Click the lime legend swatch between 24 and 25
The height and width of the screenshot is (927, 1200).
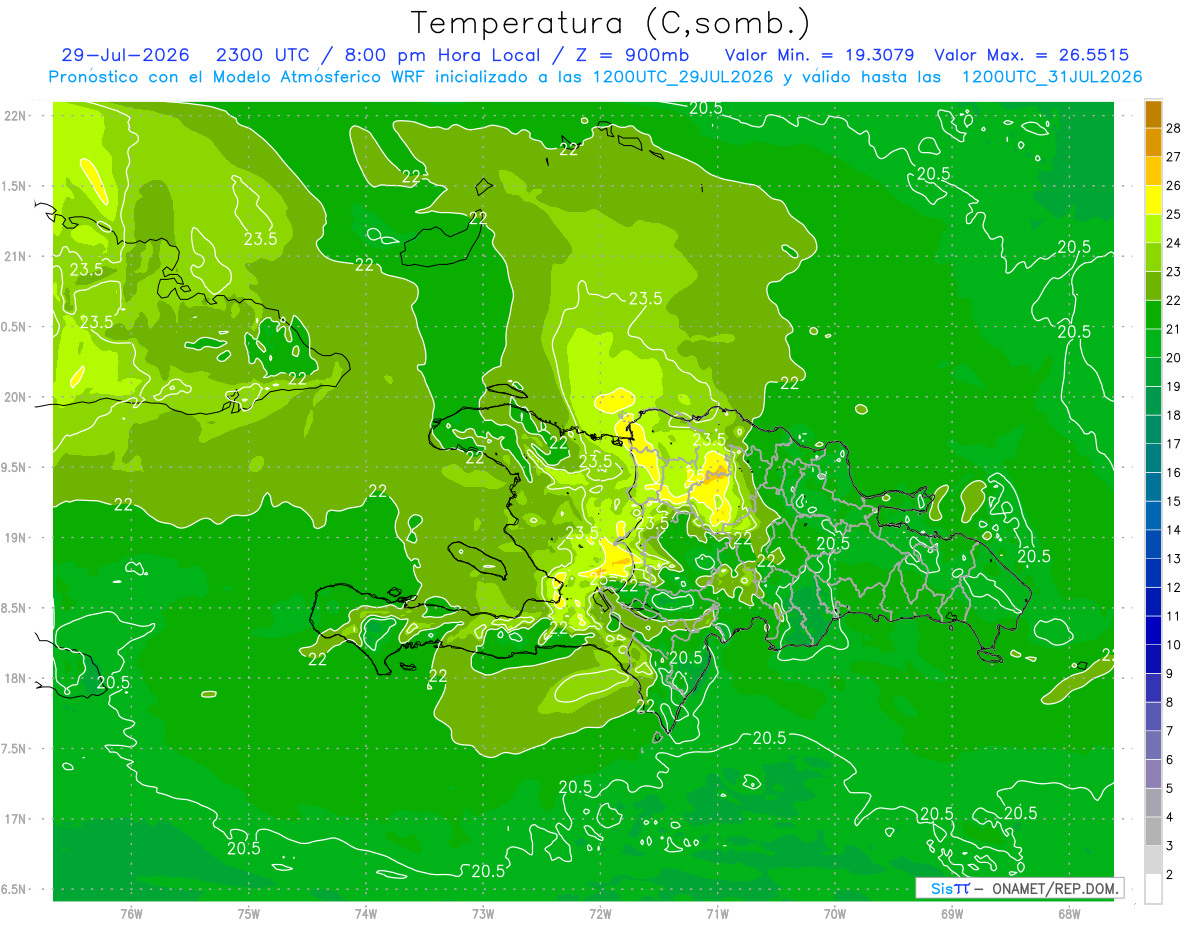tap(1153, 229)
